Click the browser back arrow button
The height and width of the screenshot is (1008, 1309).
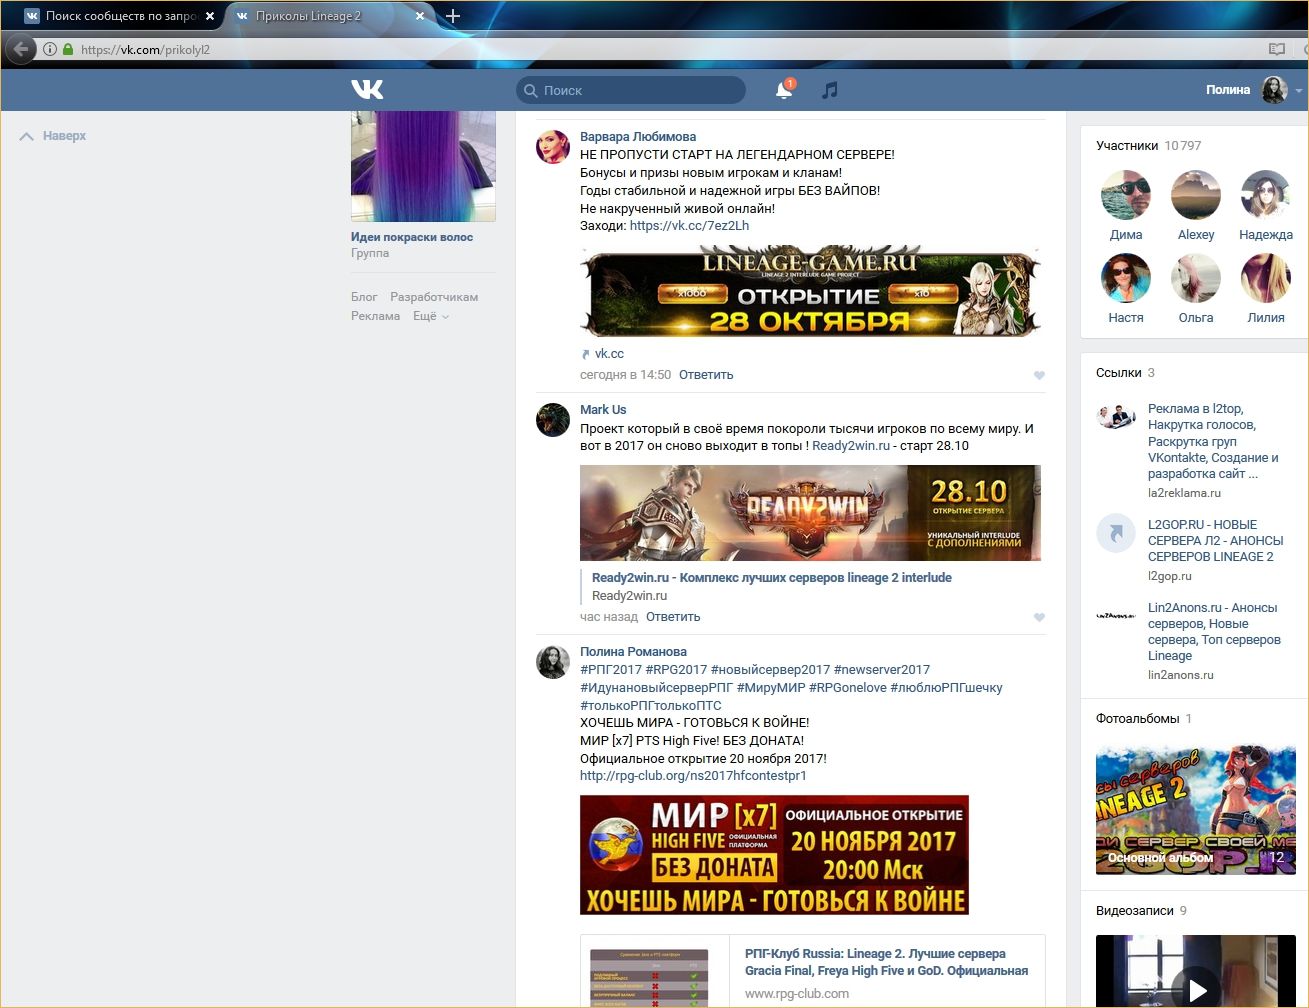[20, 49]
